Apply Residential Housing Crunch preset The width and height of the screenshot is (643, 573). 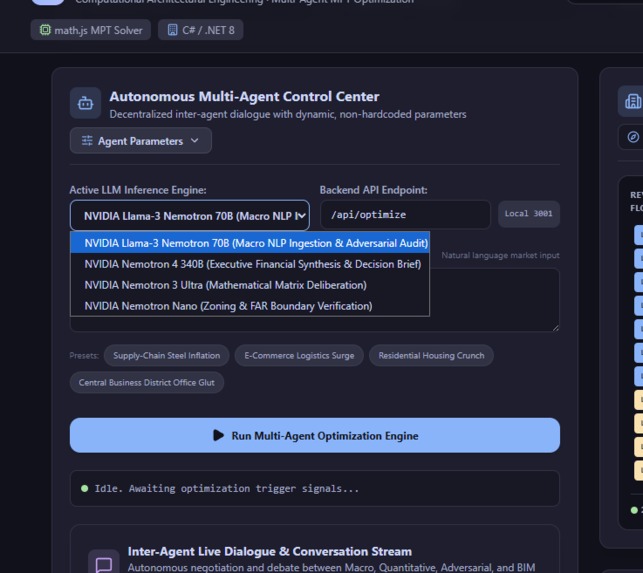[431, 355]
